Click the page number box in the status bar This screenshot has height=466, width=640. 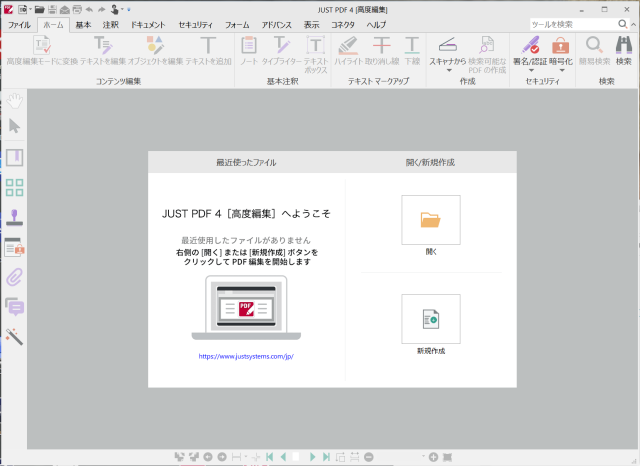(x=297, y=457)
